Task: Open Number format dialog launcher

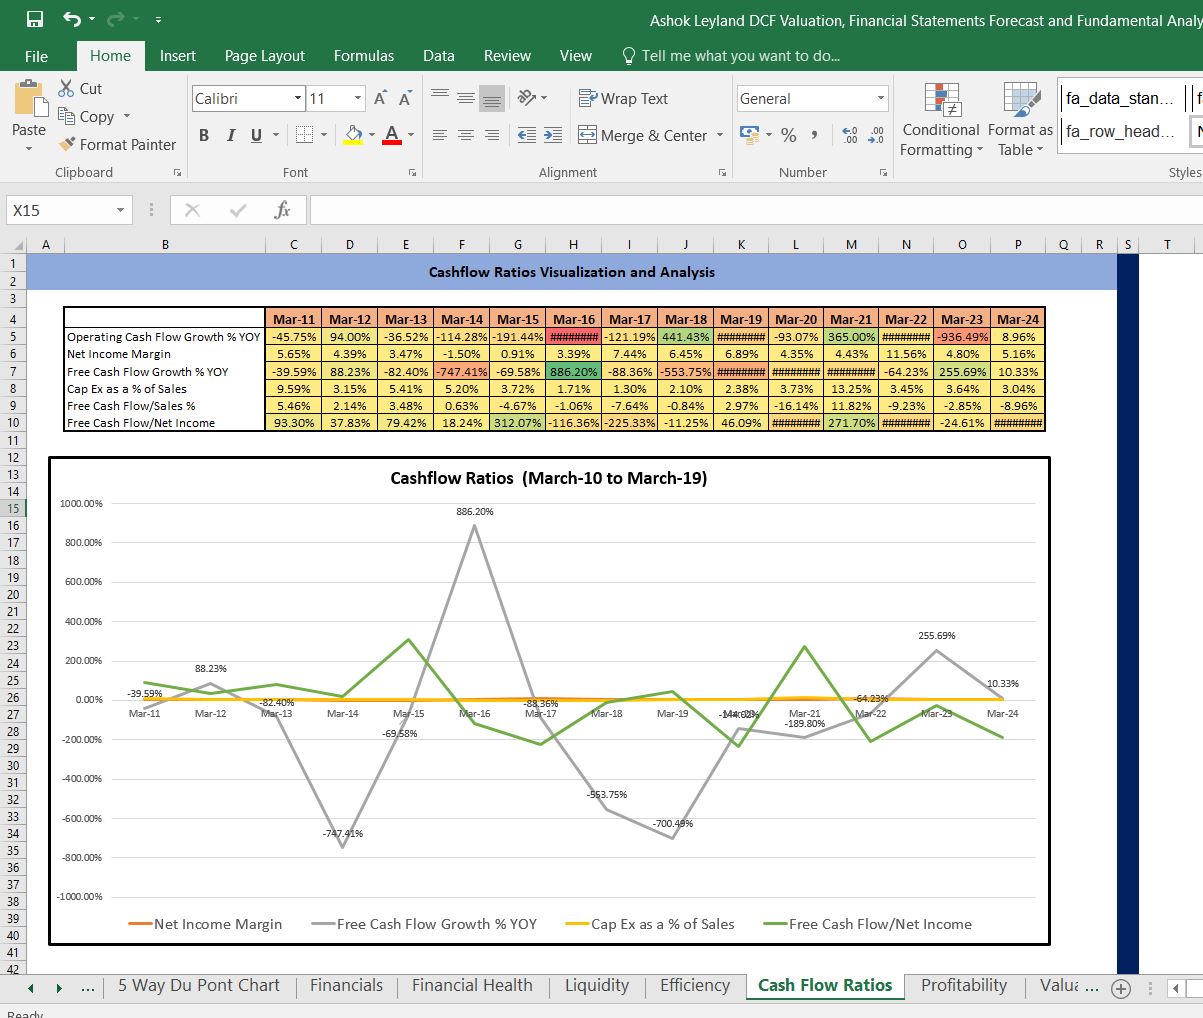Action: [x=883, y=173]
